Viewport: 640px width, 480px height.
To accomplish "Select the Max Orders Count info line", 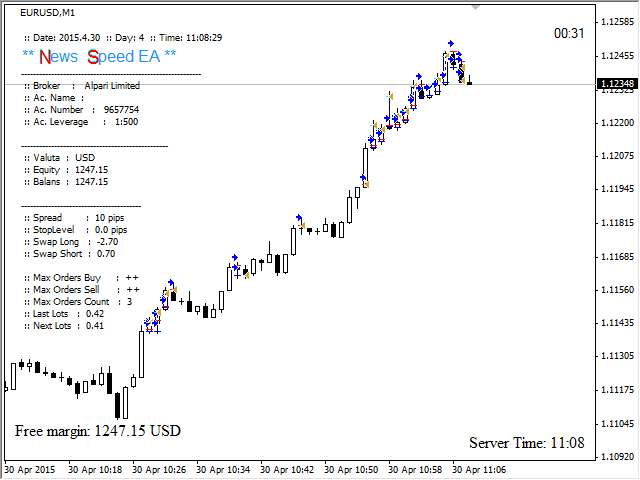I will click(x=80, y=301).
